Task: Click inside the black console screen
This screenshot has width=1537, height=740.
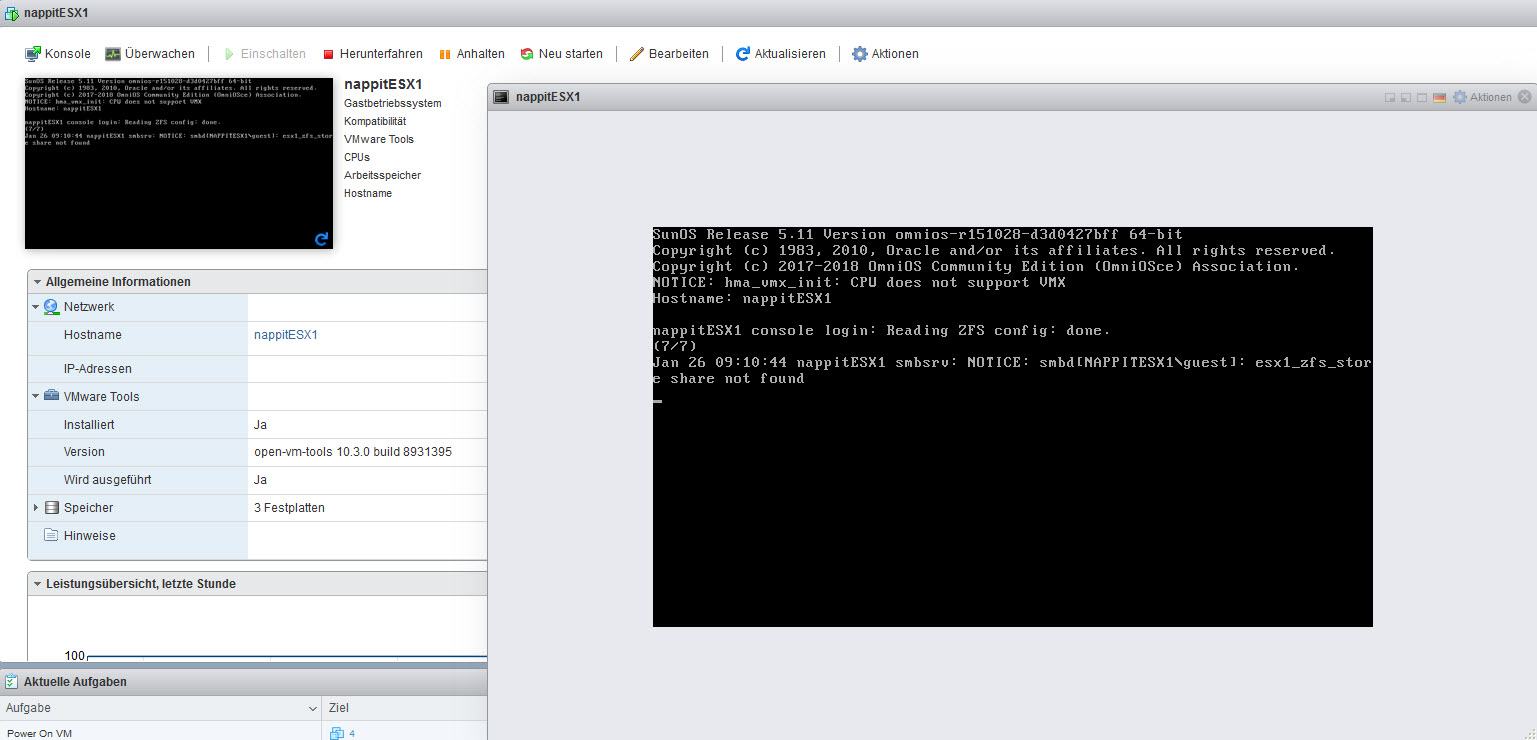Action: [x=1012, y=427]
